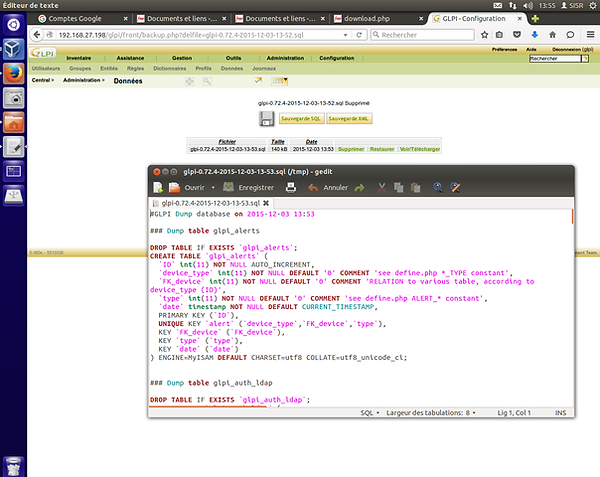Open gedit Find magnifier icon

click(x=437, y=187)
